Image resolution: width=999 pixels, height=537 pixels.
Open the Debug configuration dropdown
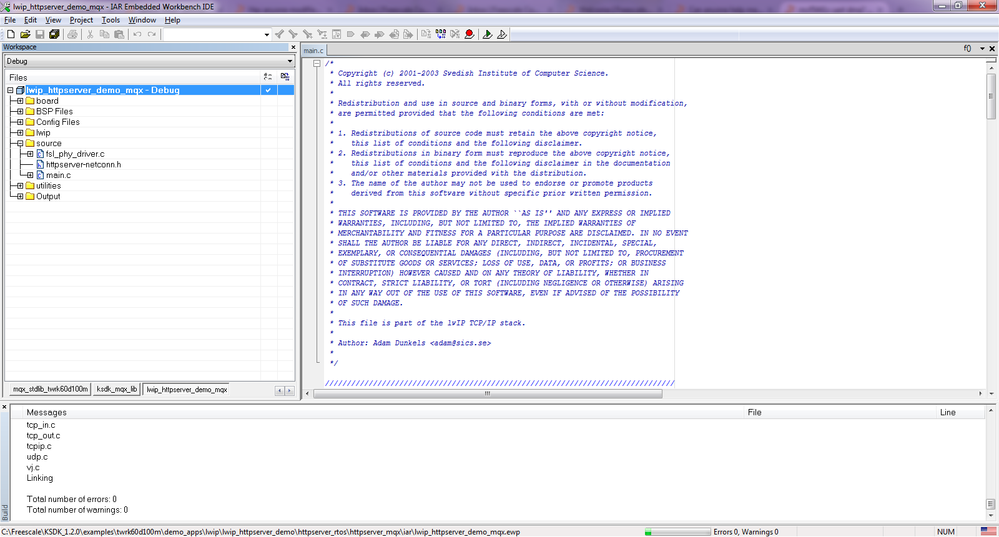tap(290, 61)
